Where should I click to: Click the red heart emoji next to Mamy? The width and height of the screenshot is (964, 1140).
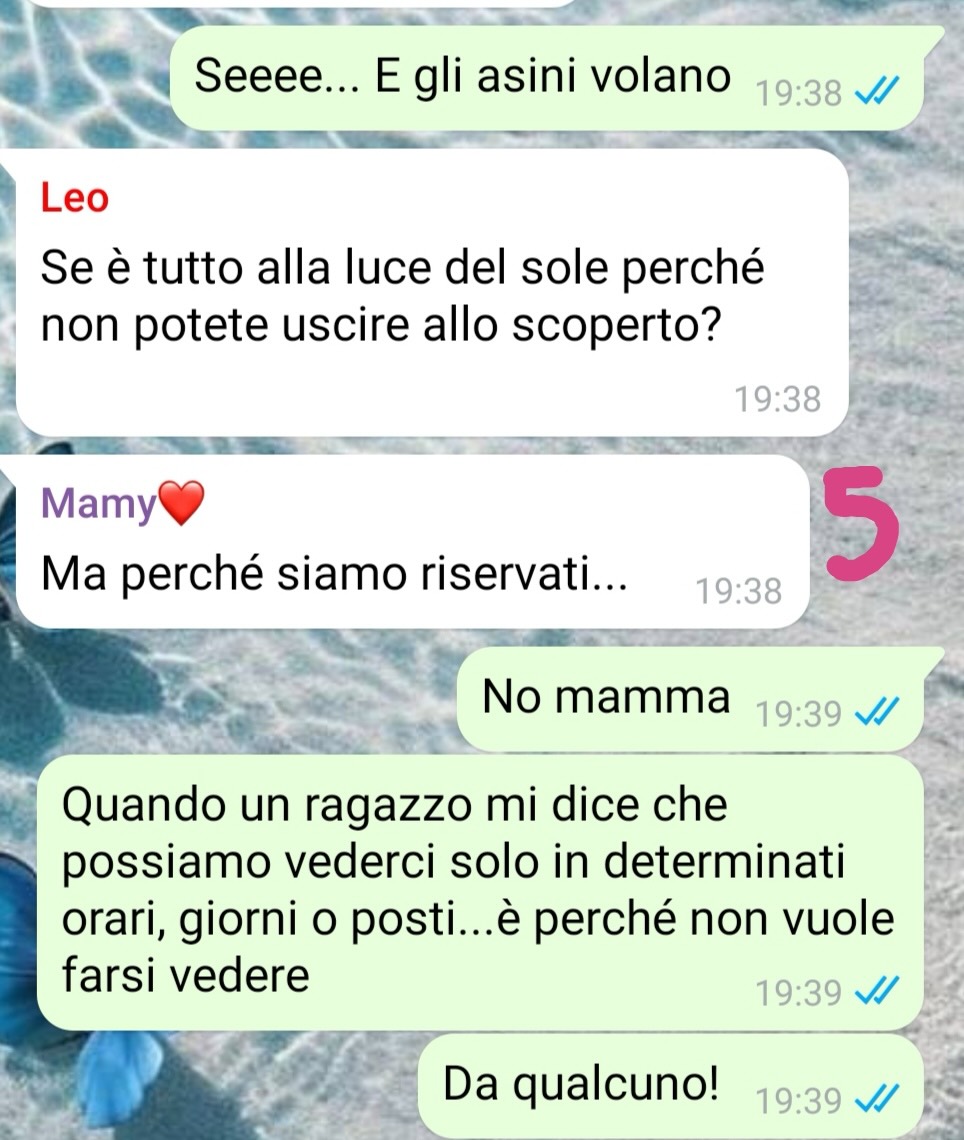coord(181,503)
